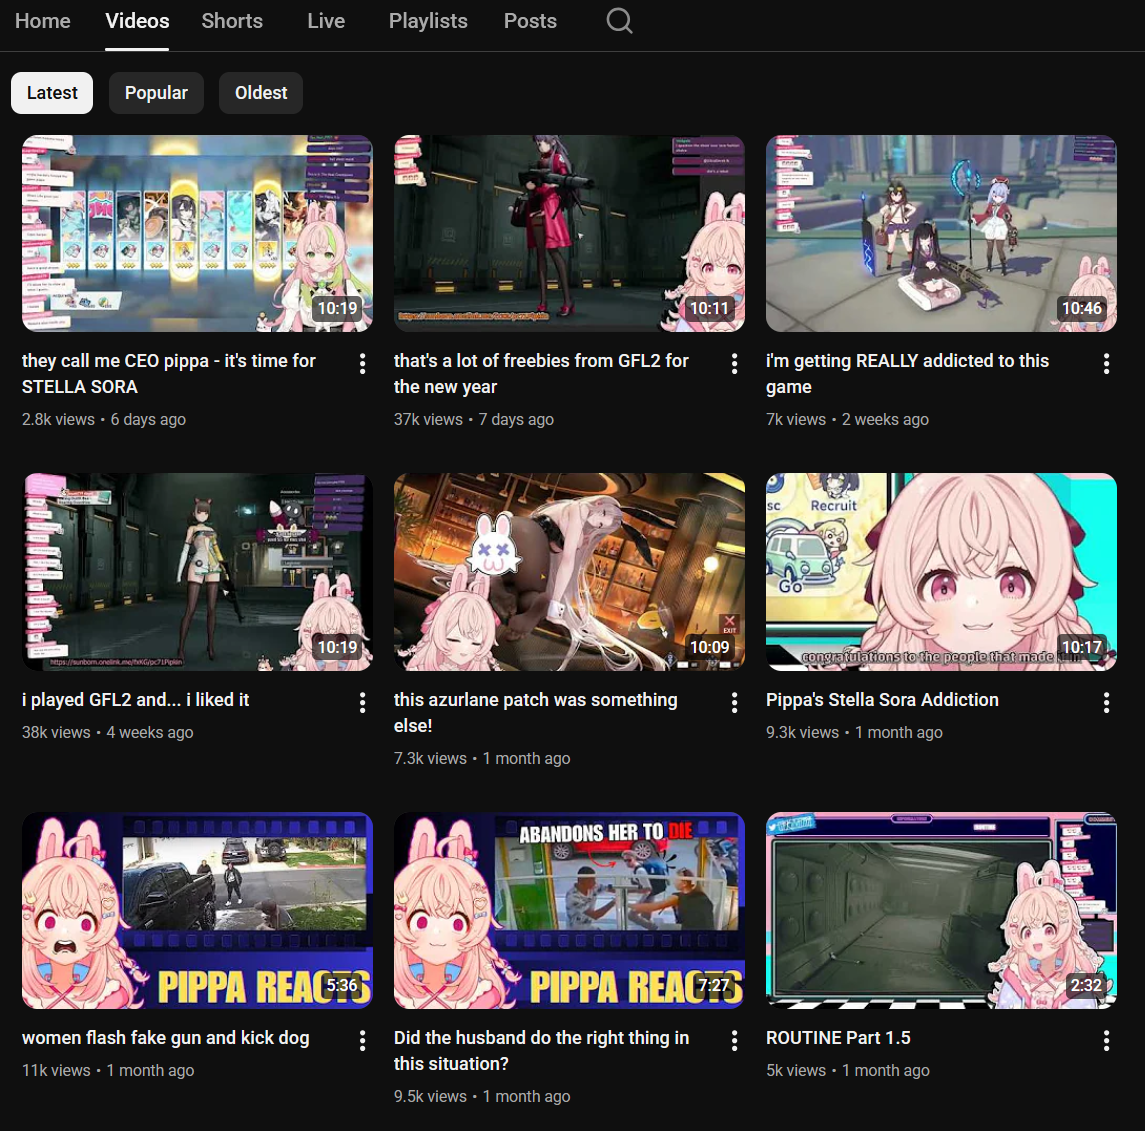Sort videos by Latest

tap(52, 93)
